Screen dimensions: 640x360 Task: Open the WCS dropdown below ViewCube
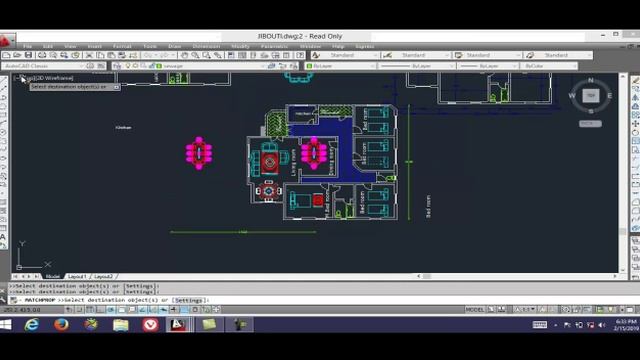point(590,124)
